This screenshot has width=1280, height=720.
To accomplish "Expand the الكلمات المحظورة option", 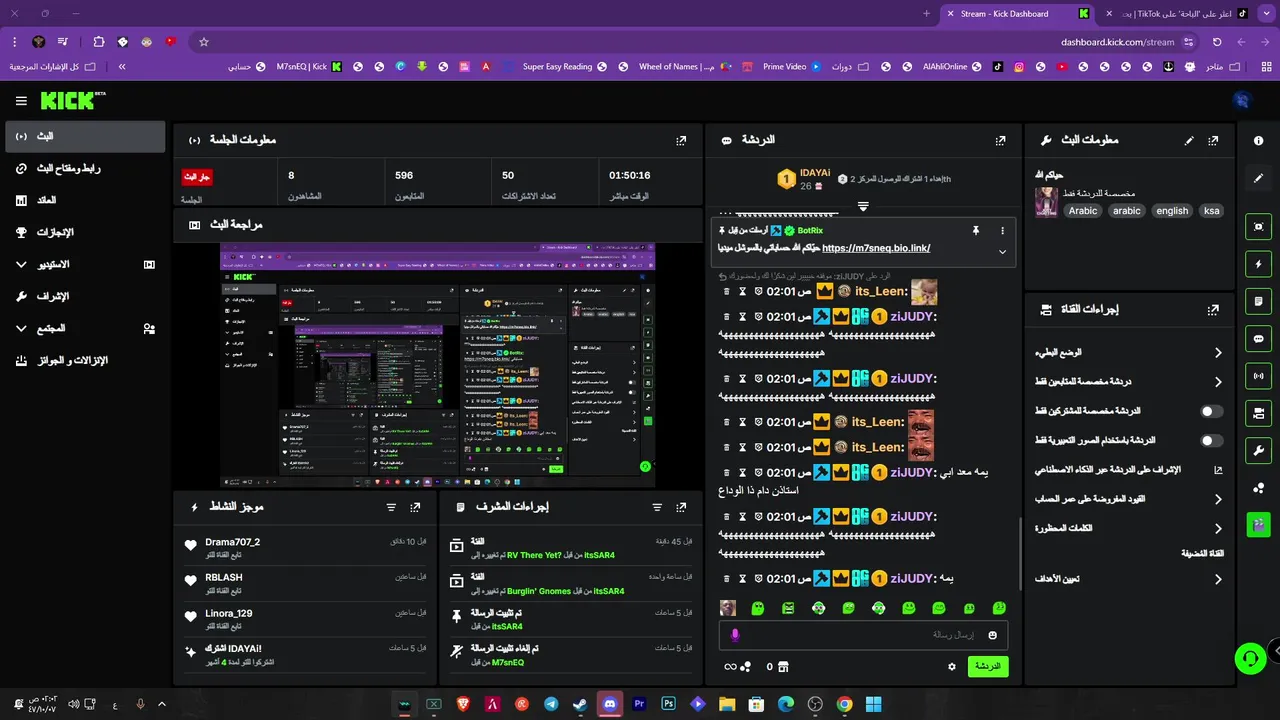I will 1129,528.
